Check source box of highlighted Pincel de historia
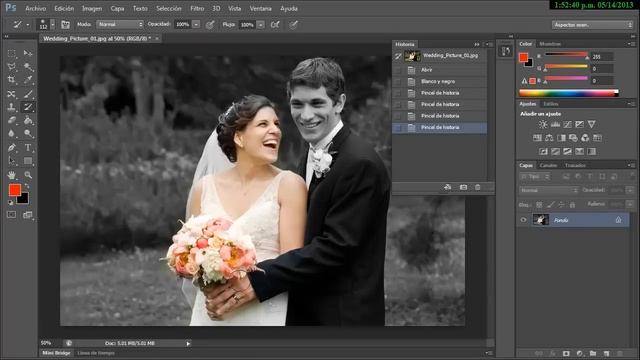 tap(398, 128)
